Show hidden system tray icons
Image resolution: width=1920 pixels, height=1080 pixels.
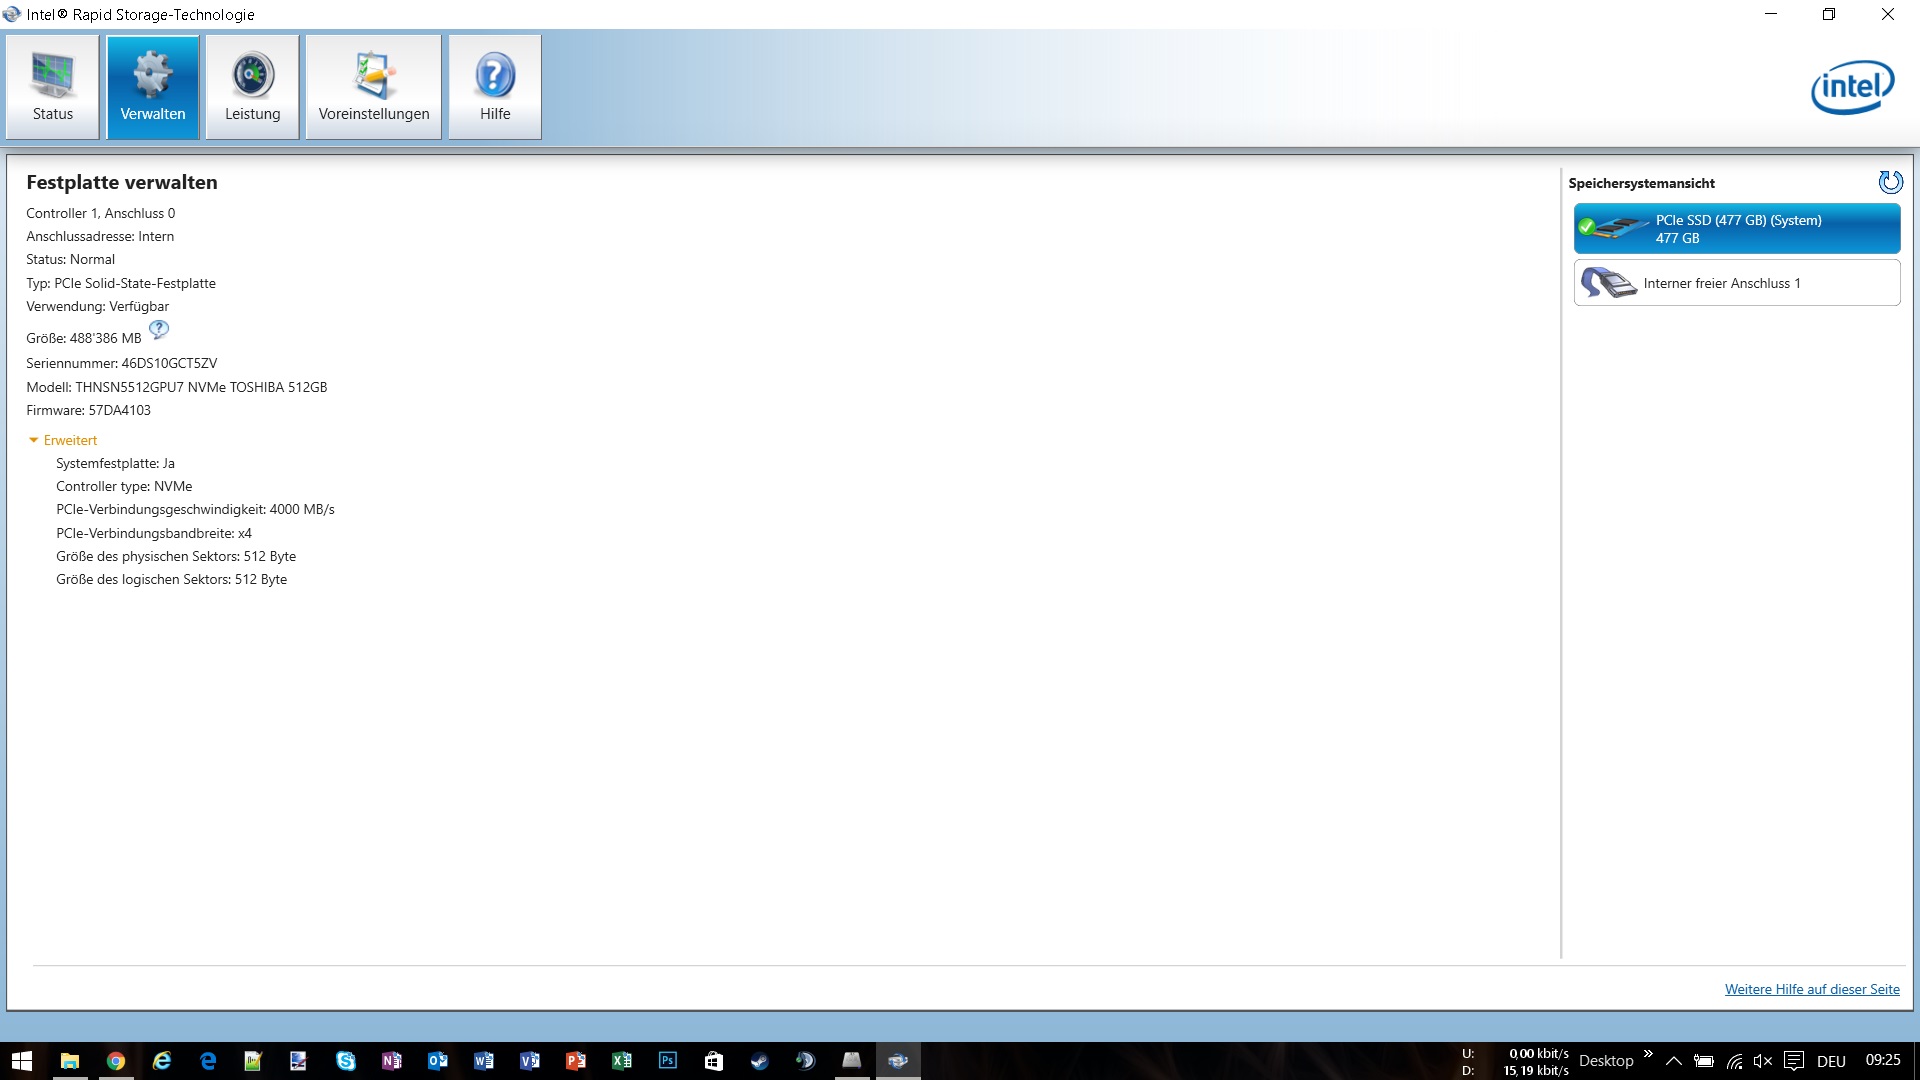[x=1673, y=1061]
